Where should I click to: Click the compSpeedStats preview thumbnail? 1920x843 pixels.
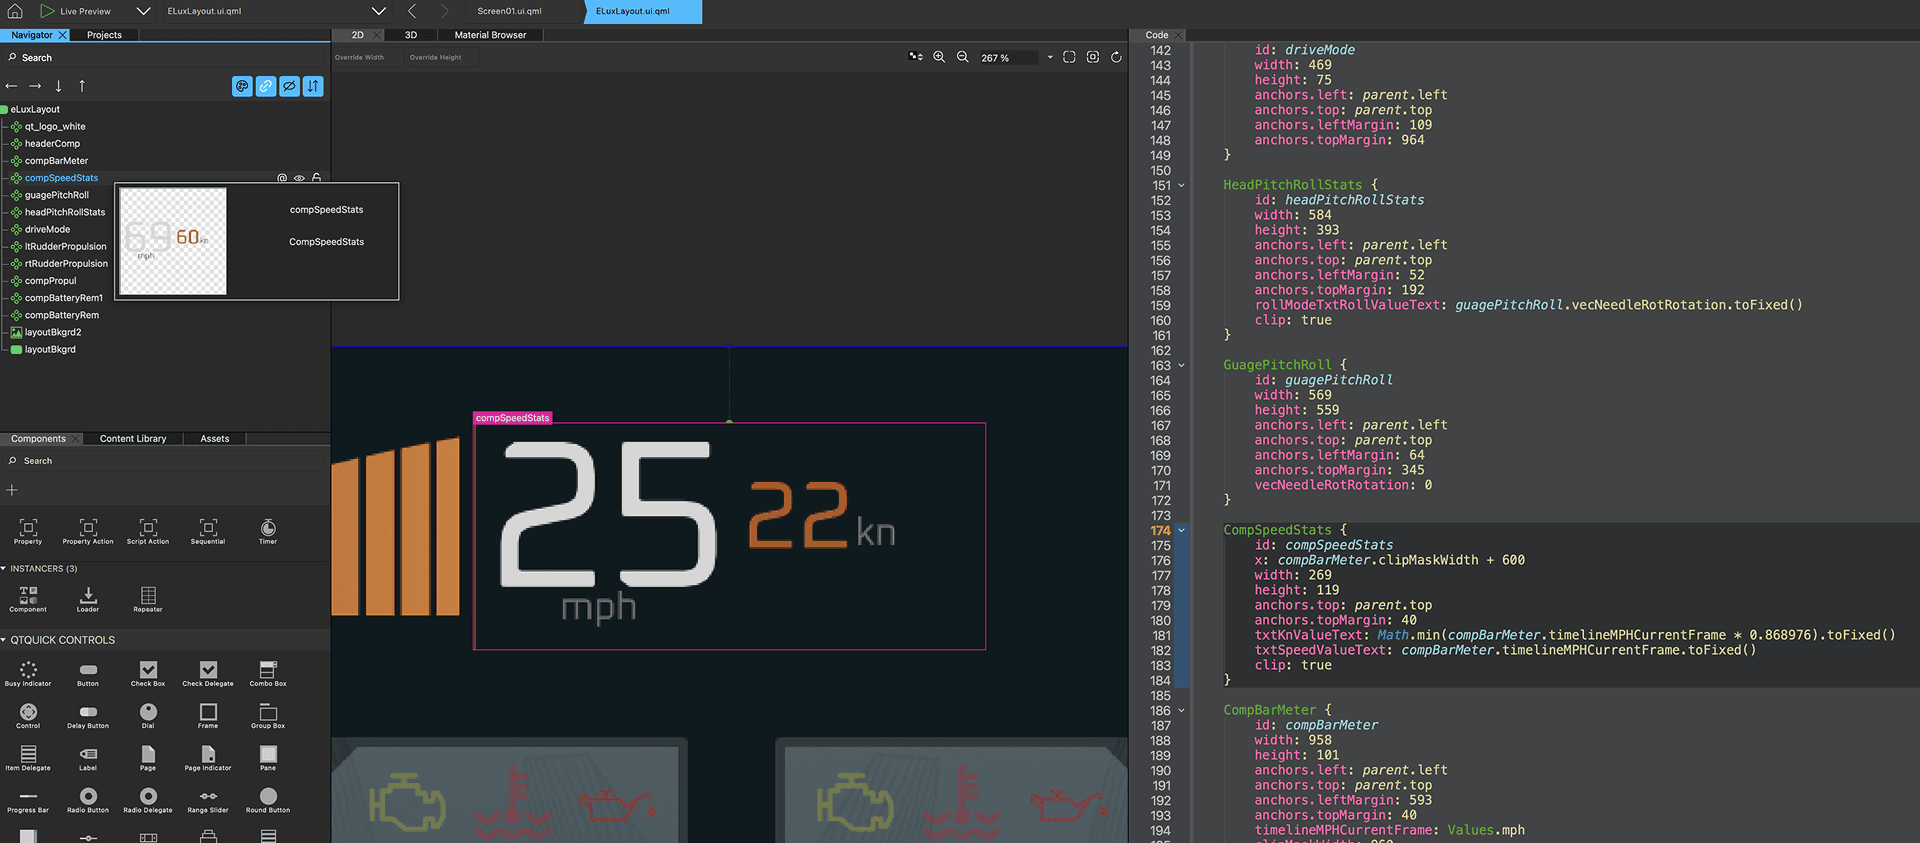pos(173,241)
